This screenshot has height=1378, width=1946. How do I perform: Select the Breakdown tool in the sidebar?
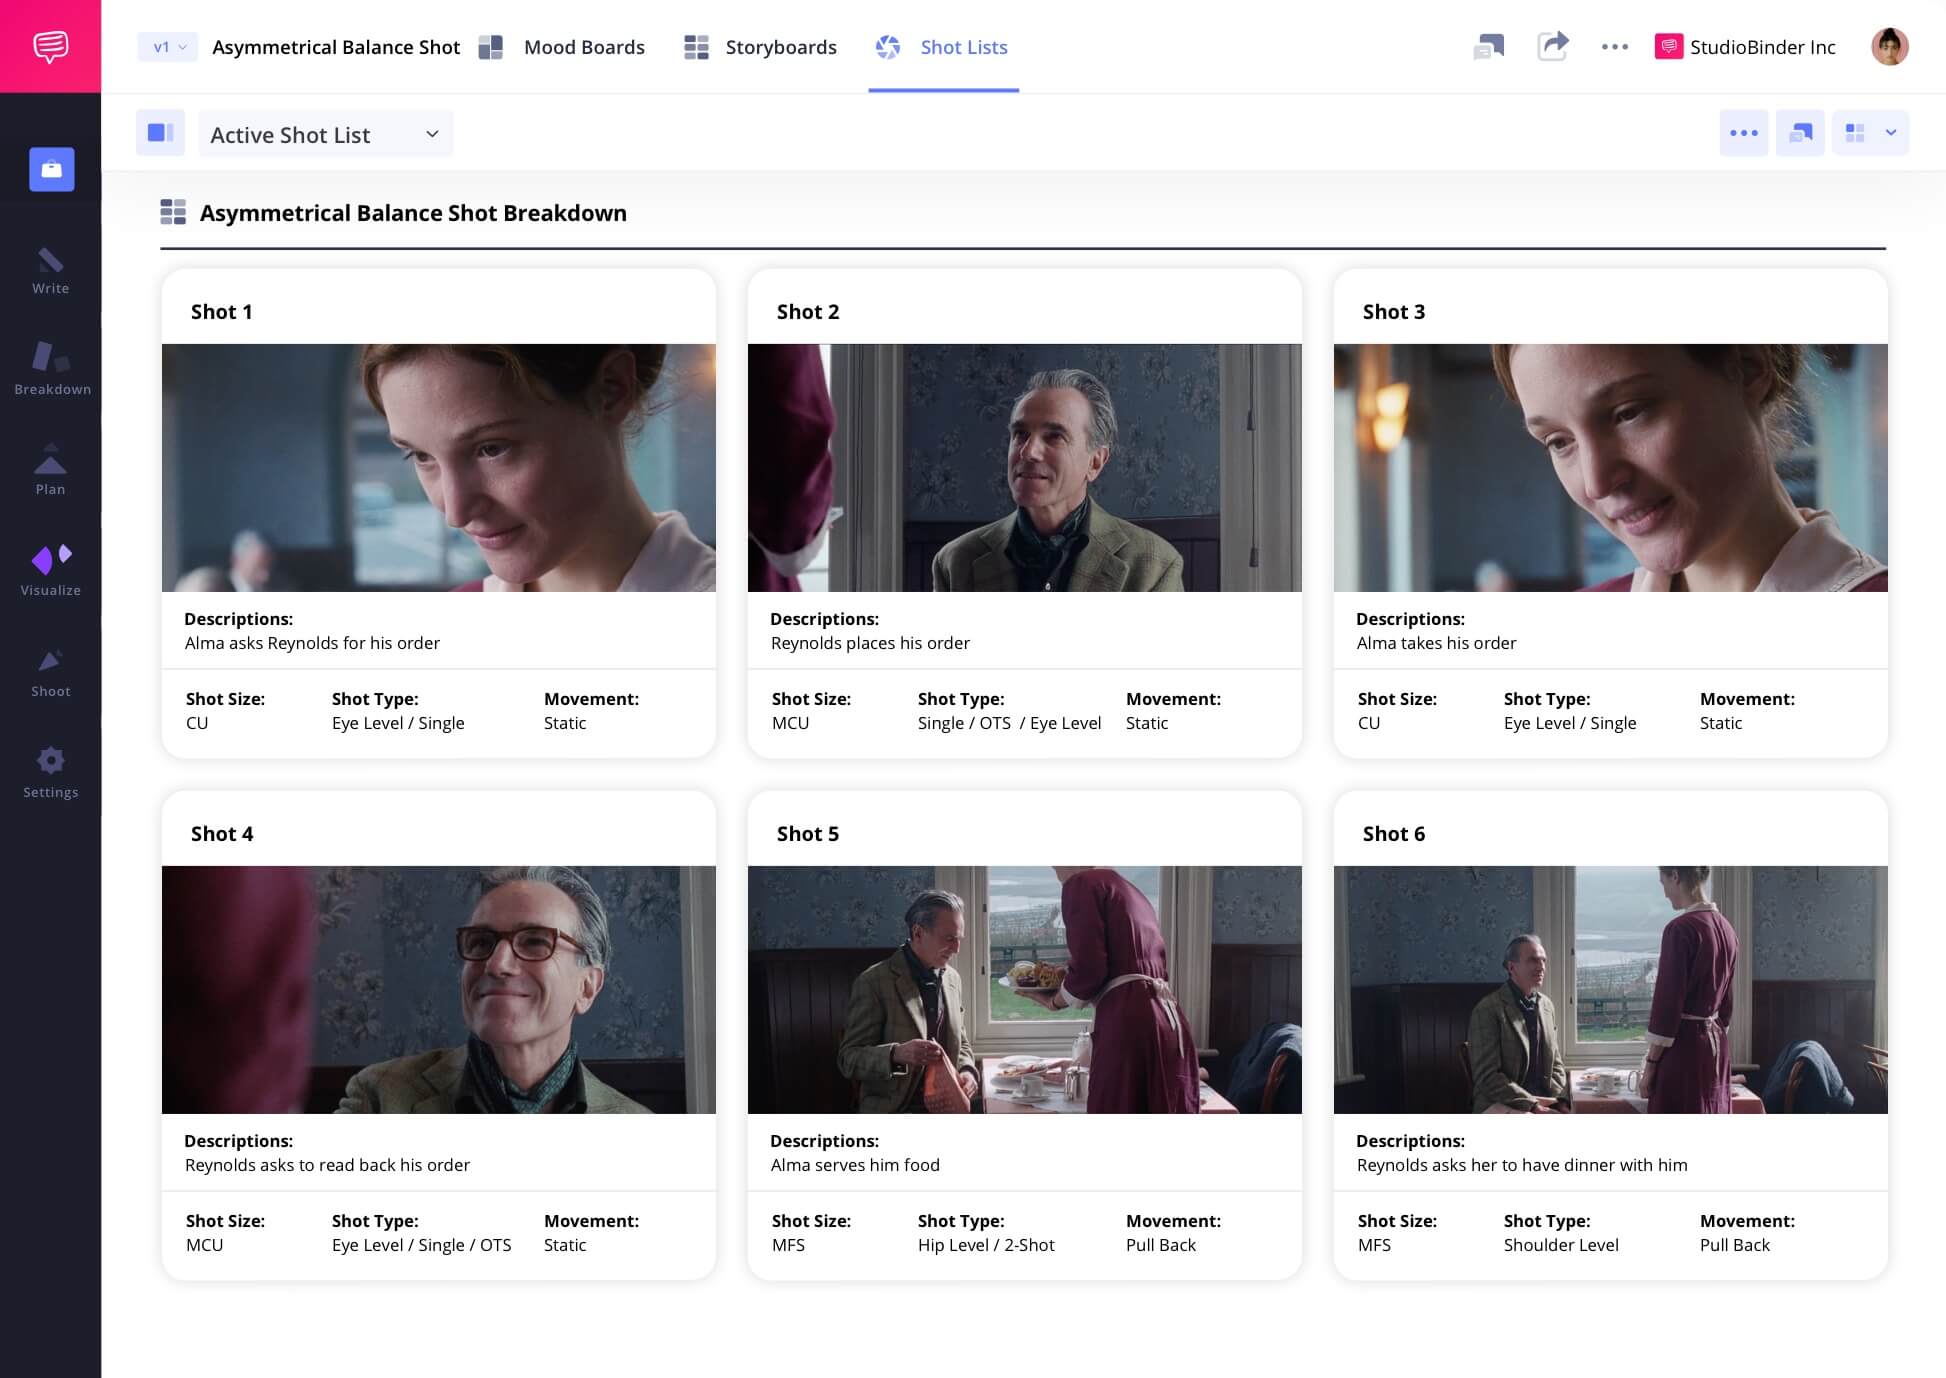pos(50,370)
